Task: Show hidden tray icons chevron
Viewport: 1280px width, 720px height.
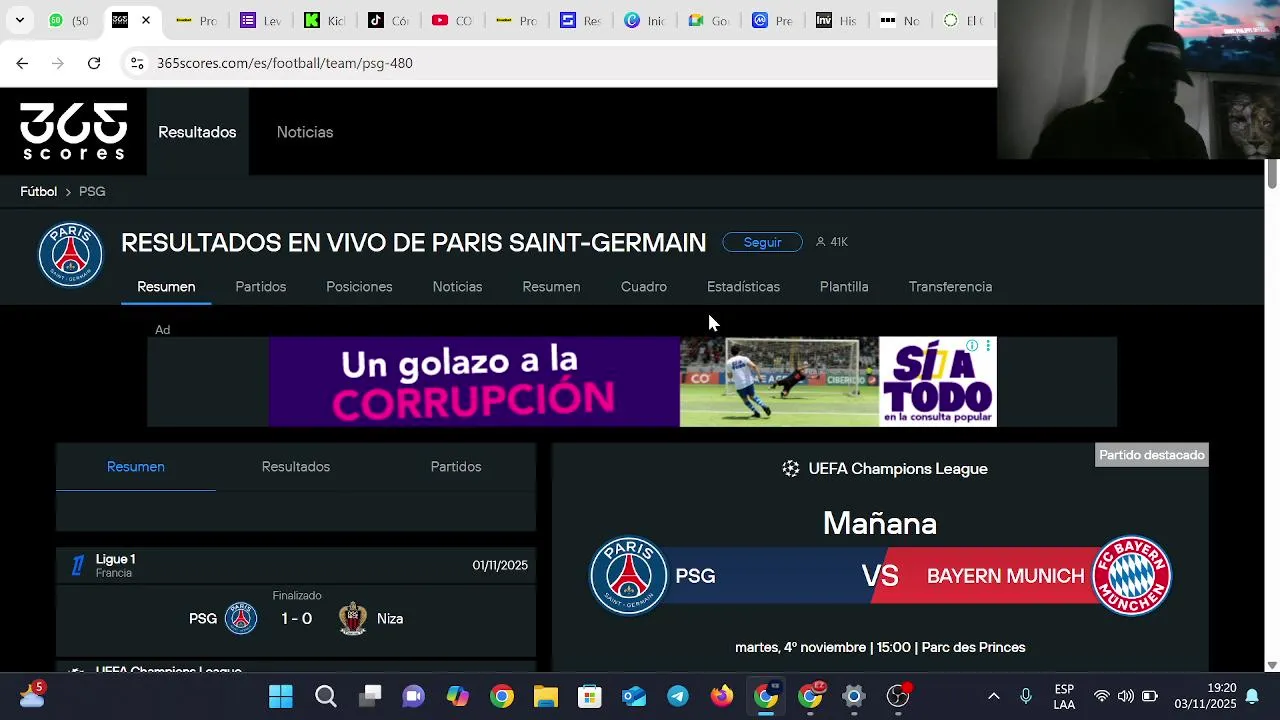Action: (x=993, y=696)
